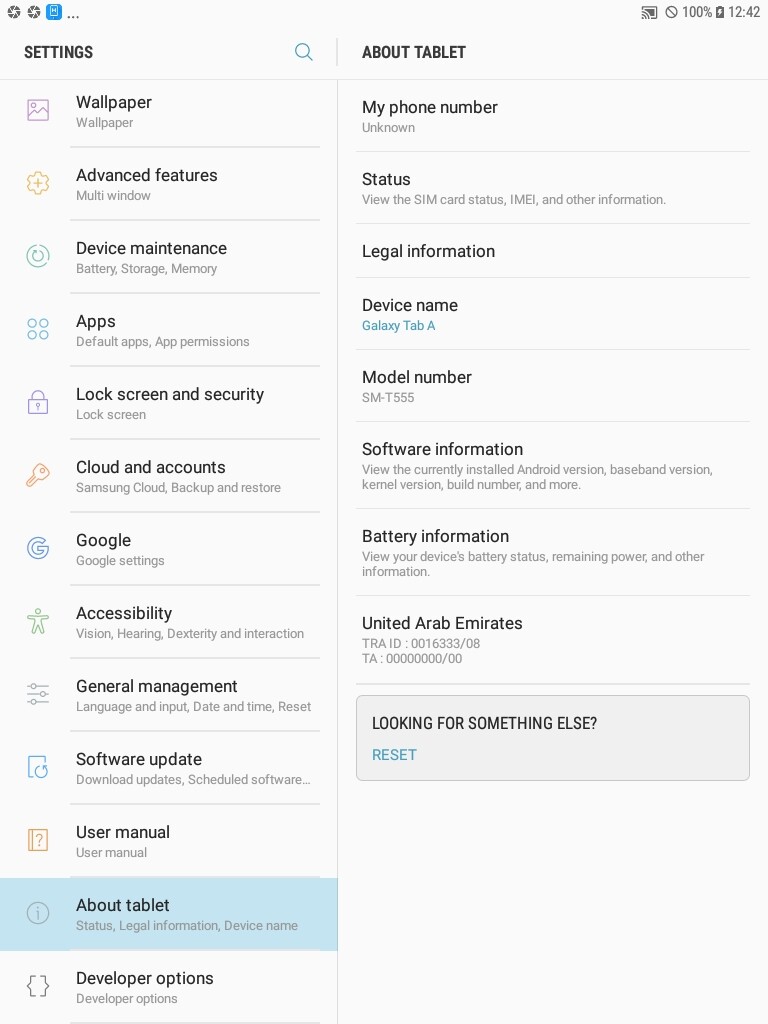
Task: View Battery information
Action: tap(552, 552)
